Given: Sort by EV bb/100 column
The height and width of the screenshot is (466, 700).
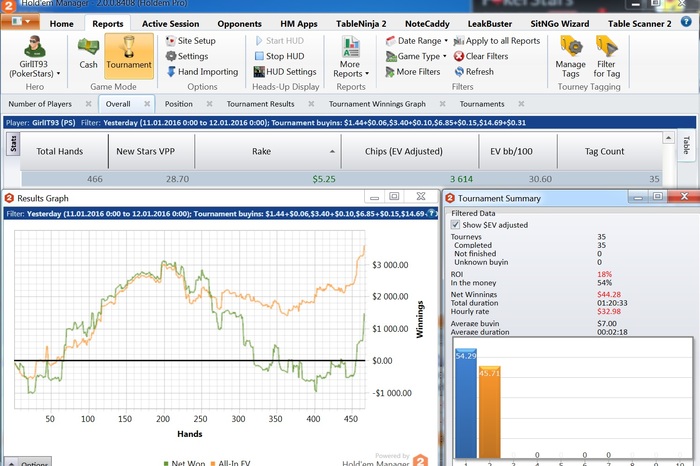Looking at the screenshot, I should [518, 151].
